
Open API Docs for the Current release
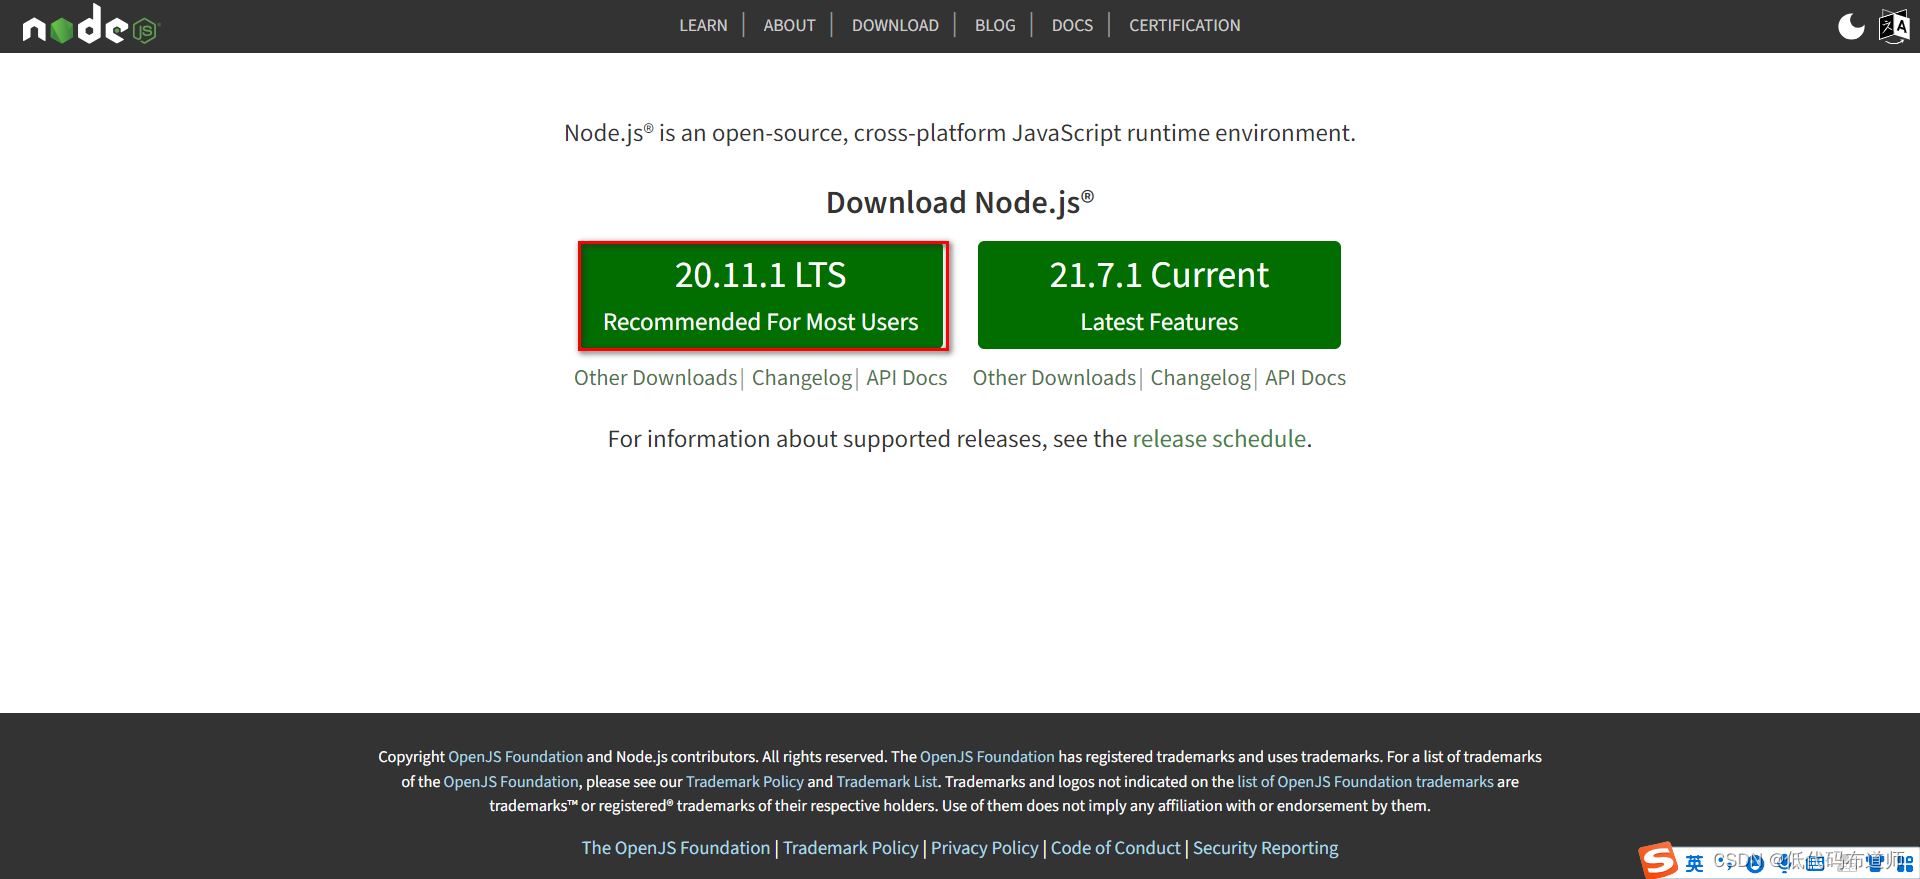pos(1305,378)
